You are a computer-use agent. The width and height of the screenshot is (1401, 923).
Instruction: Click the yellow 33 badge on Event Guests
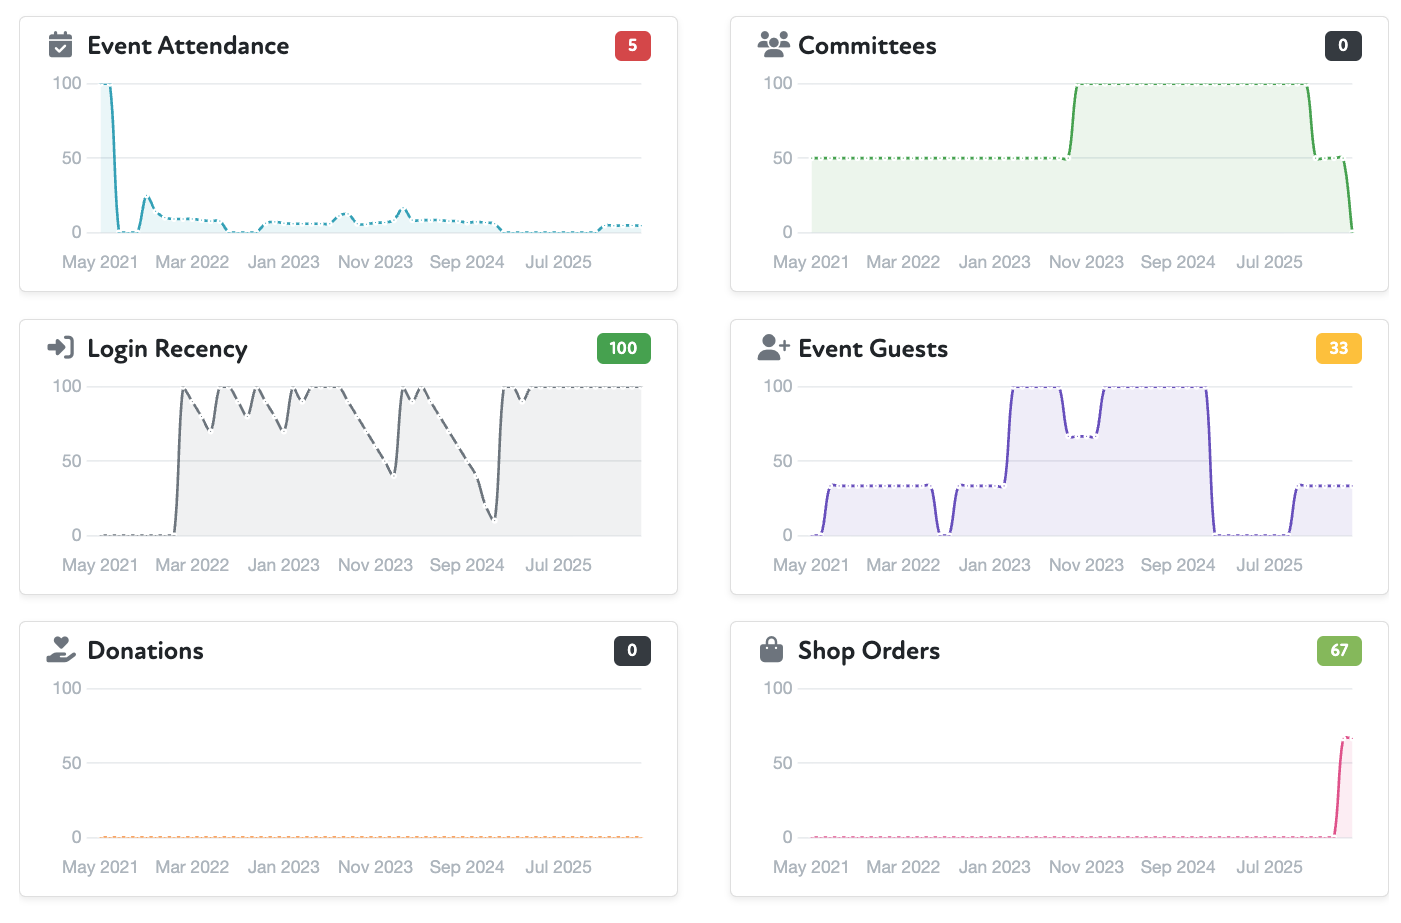point(1338,348)
